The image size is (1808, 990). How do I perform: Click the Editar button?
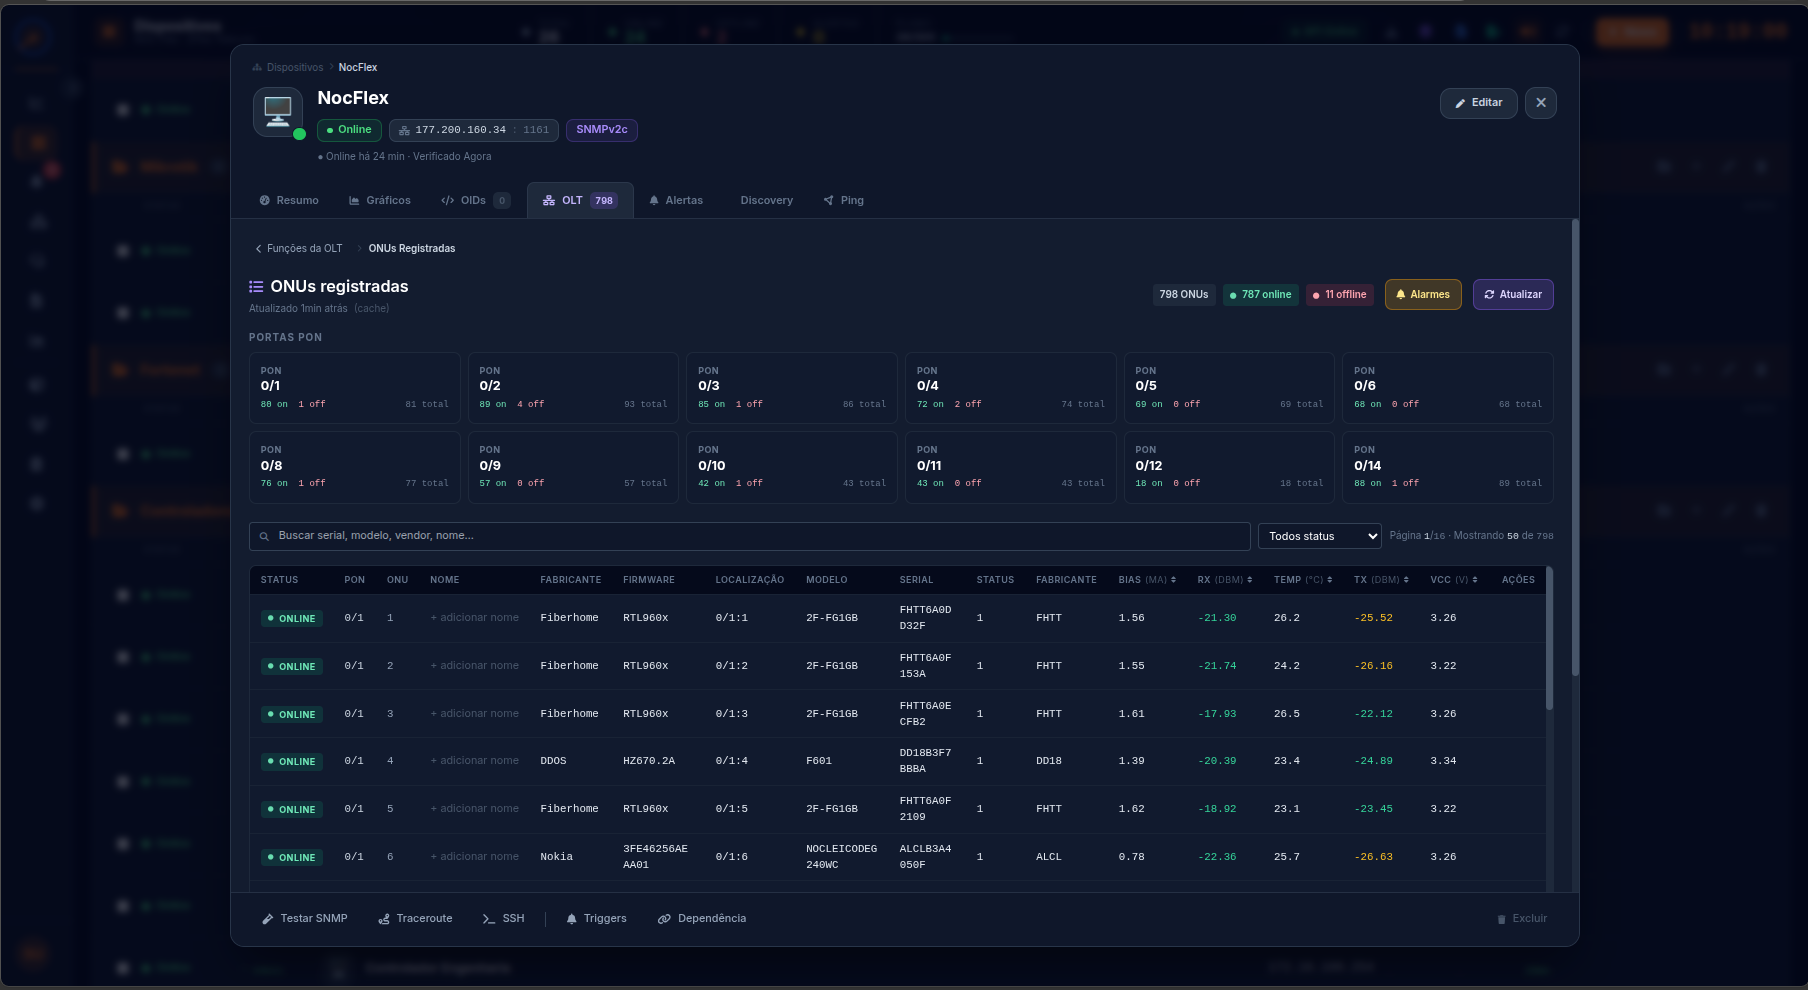click(x=1479, y=103)
